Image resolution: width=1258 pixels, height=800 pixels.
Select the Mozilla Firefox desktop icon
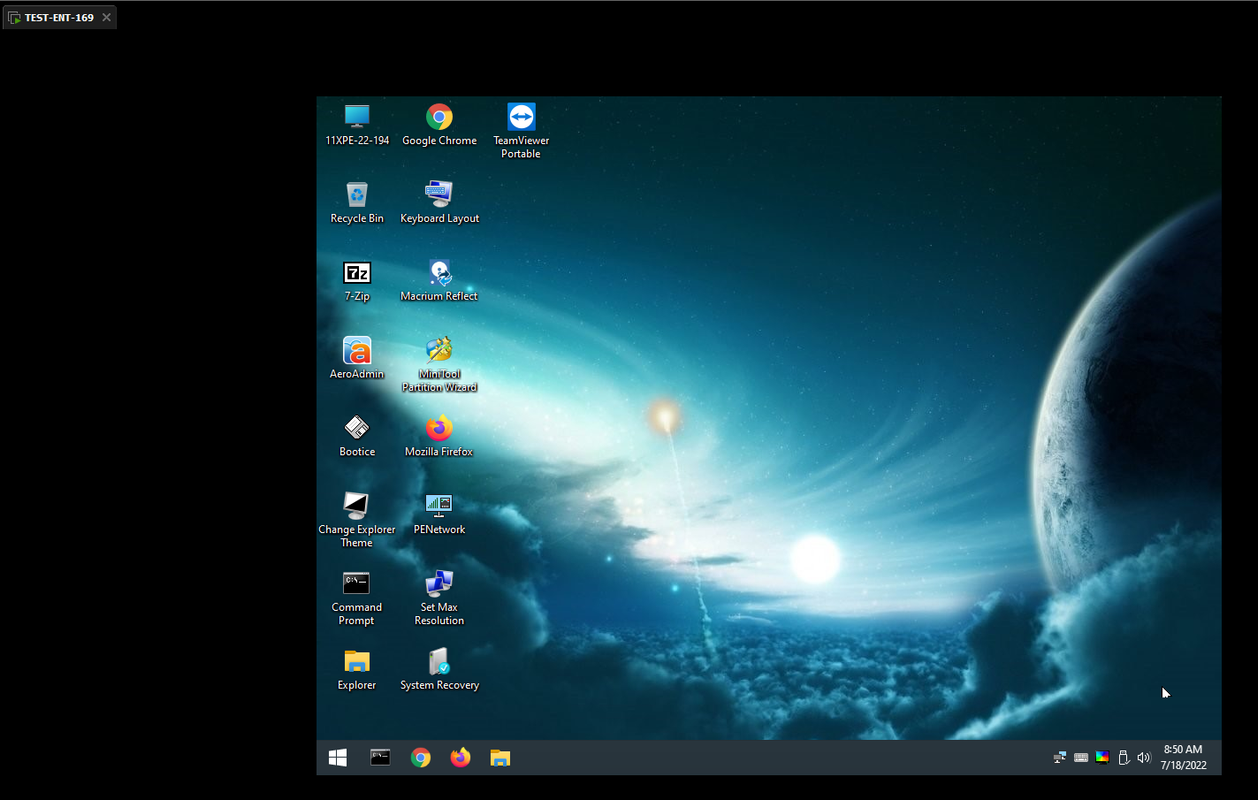coord(439,436)
